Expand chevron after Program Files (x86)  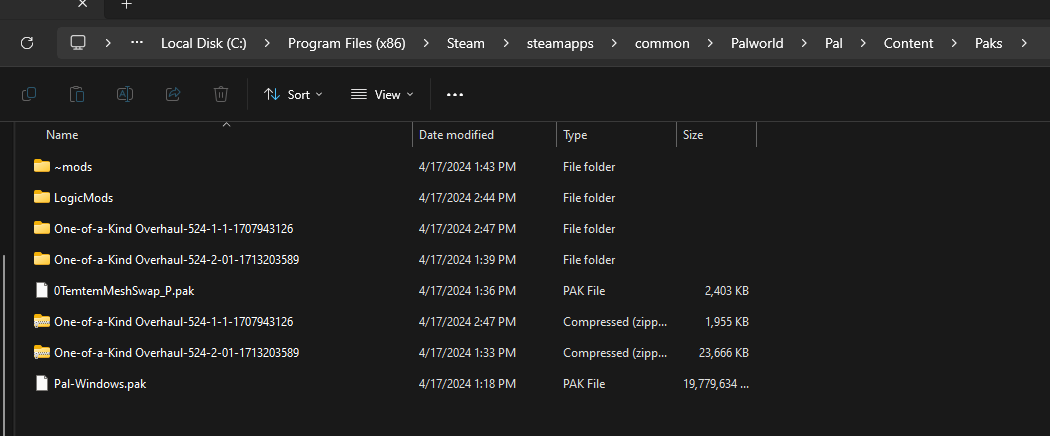426,44
